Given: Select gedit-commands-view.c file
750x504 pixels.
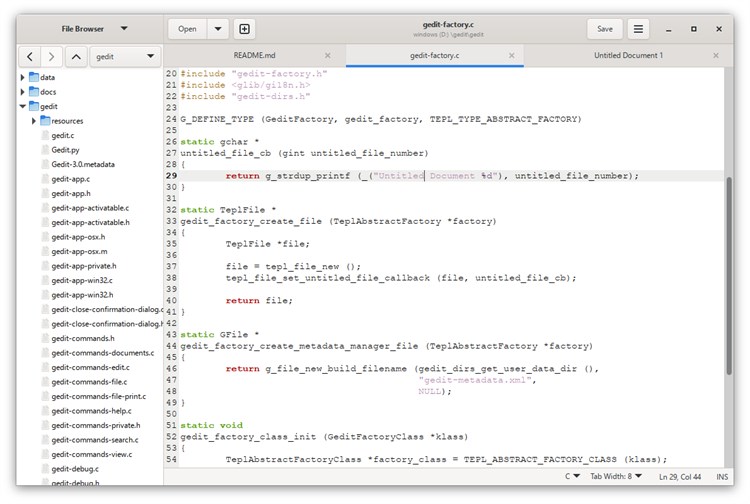Looking at the screenshot, I should (92, 454).
